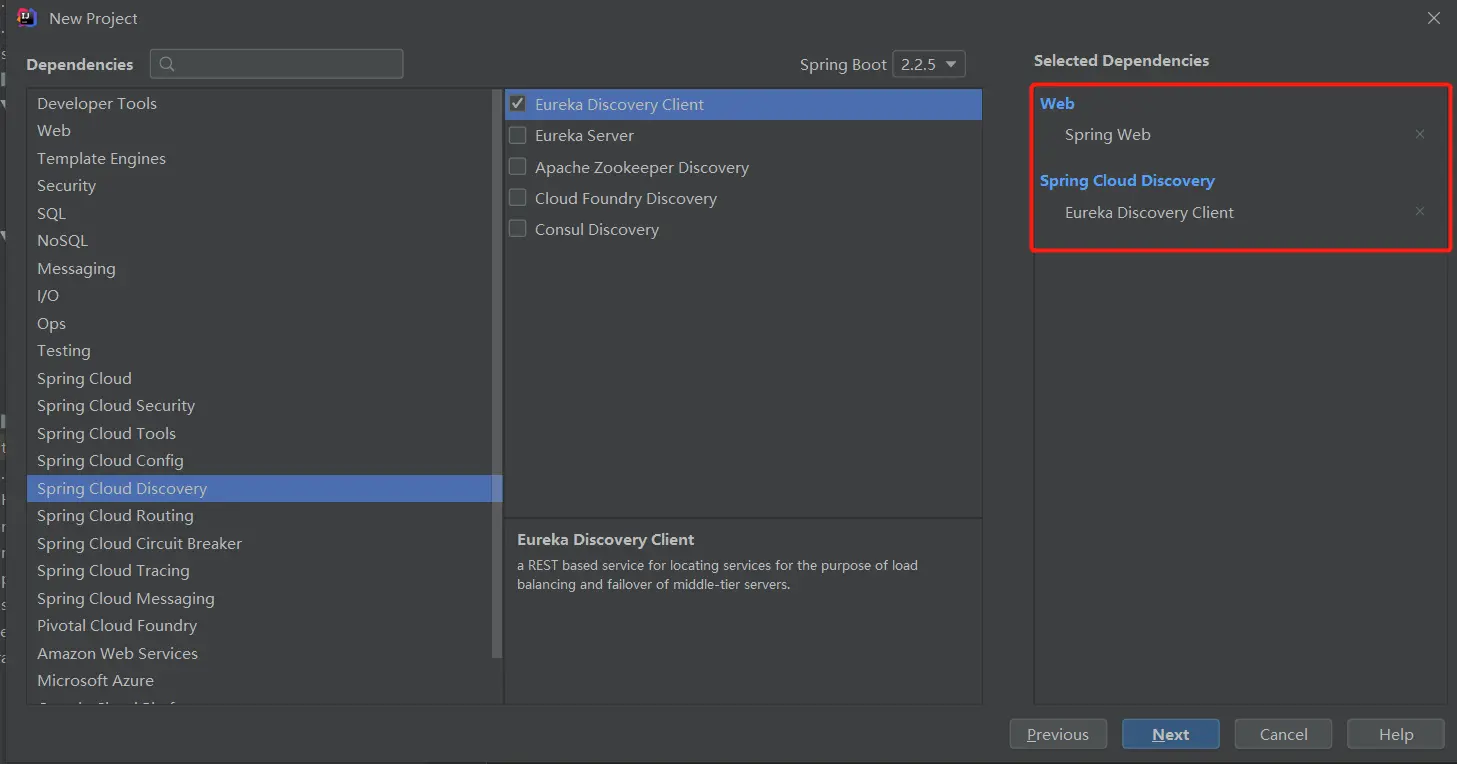Check the Cloud Foundry Discovery option
This screenshot has height=764, width=1457.
pos(518,198)
